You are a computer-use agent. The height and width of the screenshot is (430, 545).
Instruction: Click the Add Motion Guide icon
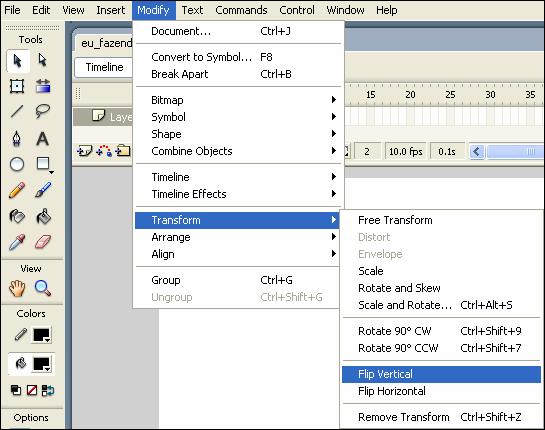click(x=104, y=151)
